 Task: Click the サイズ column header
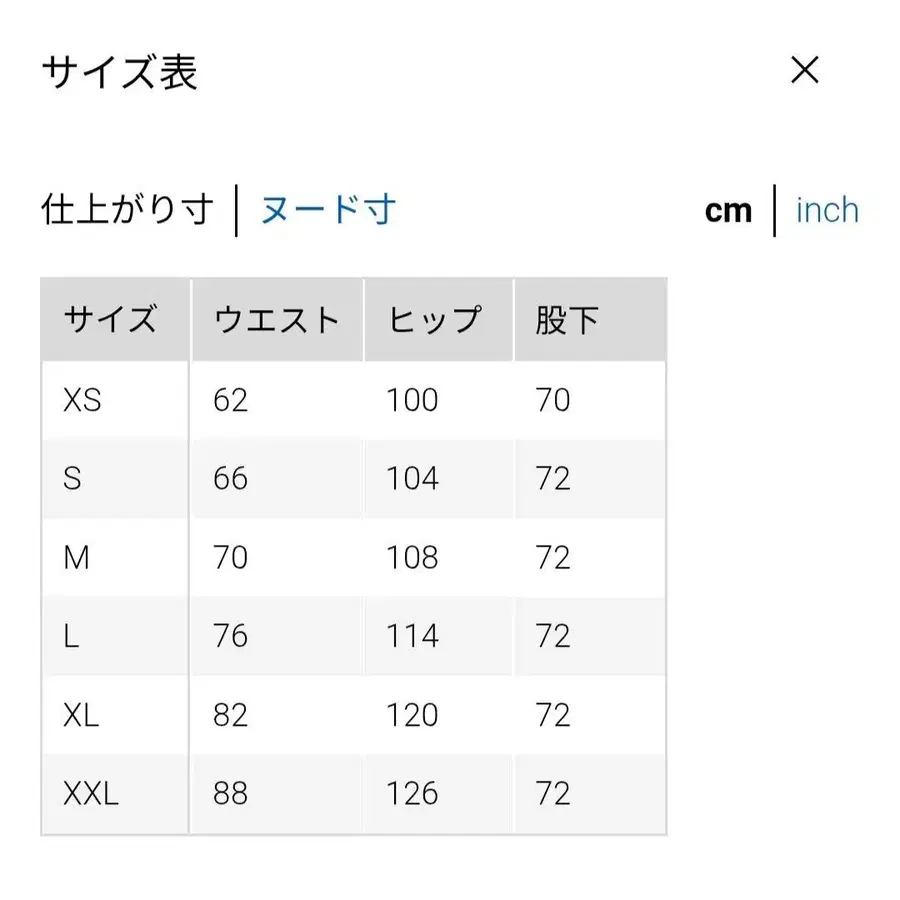(113, 320)
